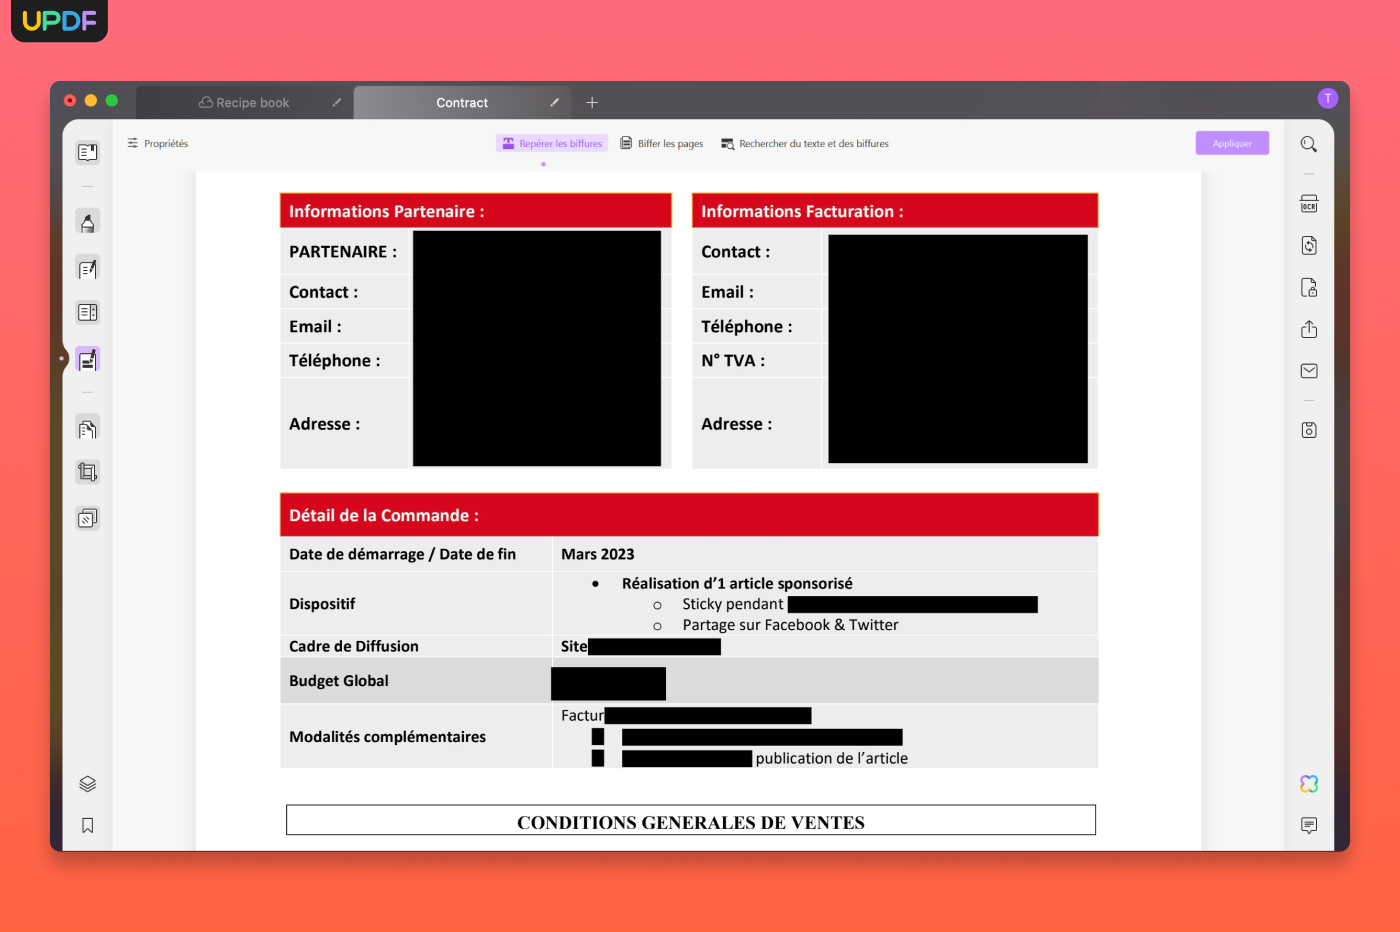Viewport: 1400px width, 932px height.
Task: Click the OCR text recognition icon
Action: click(1309, 204)
